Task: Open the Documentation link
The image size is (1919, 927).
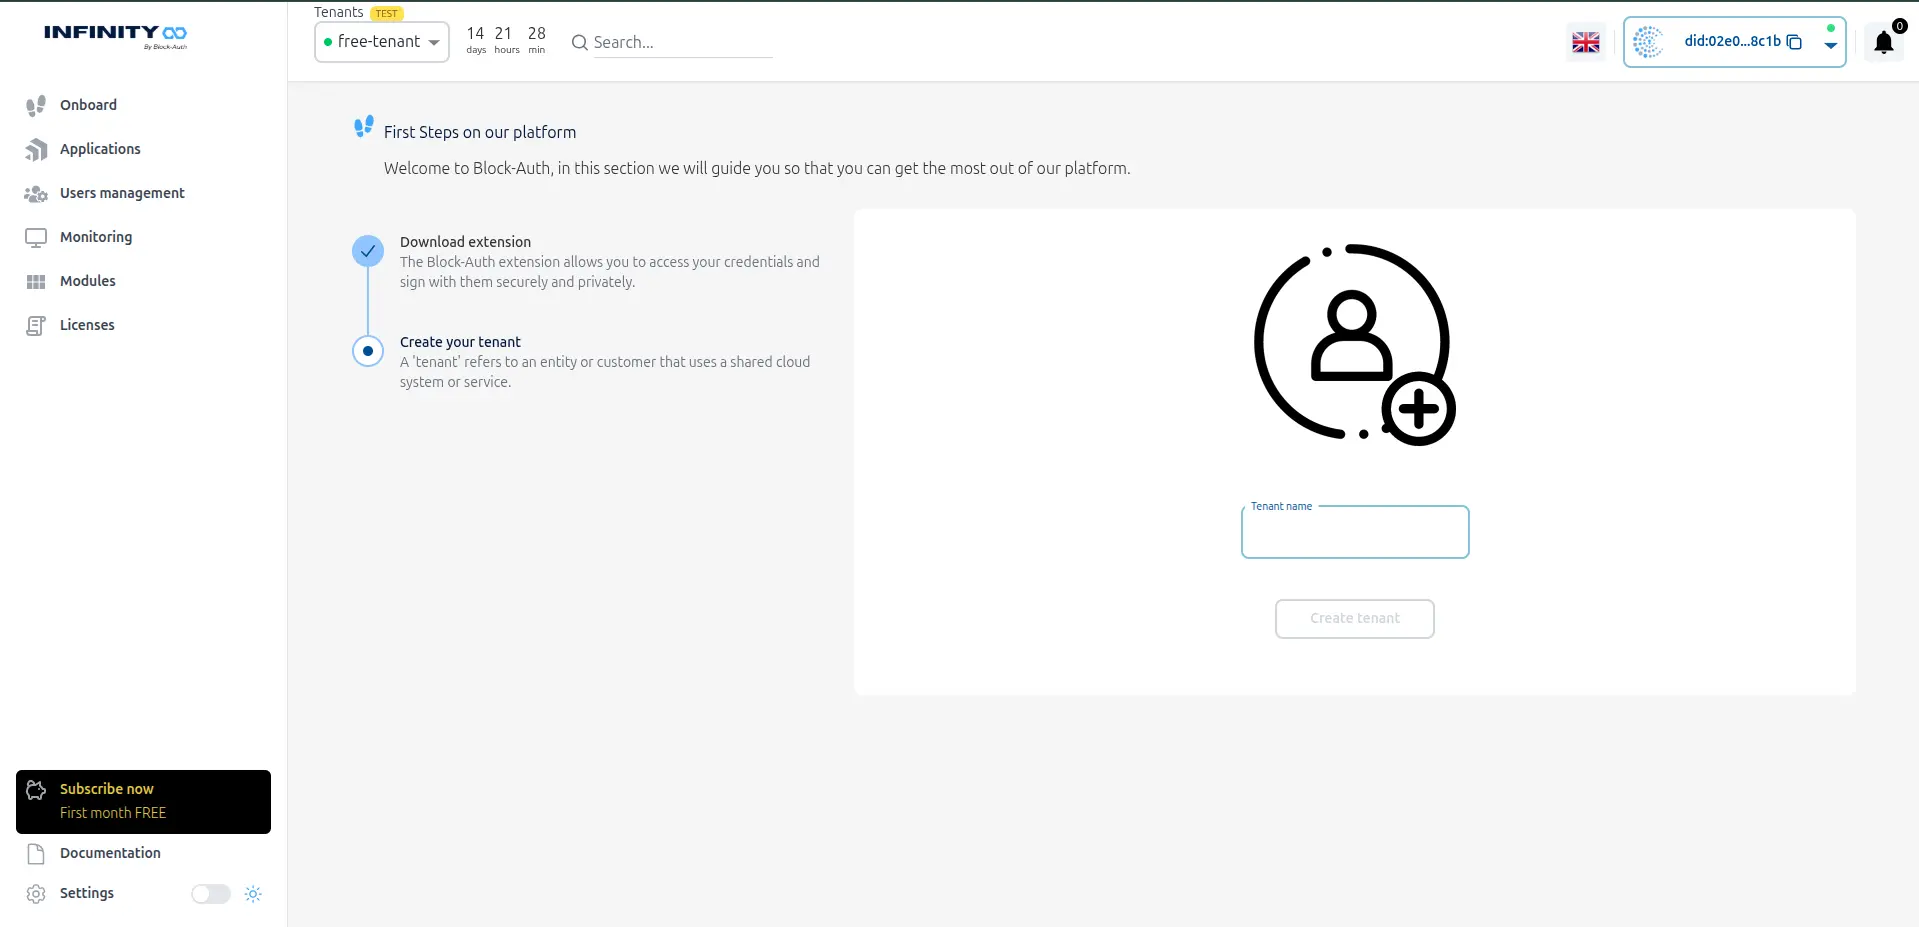Action: pos(110,853)
